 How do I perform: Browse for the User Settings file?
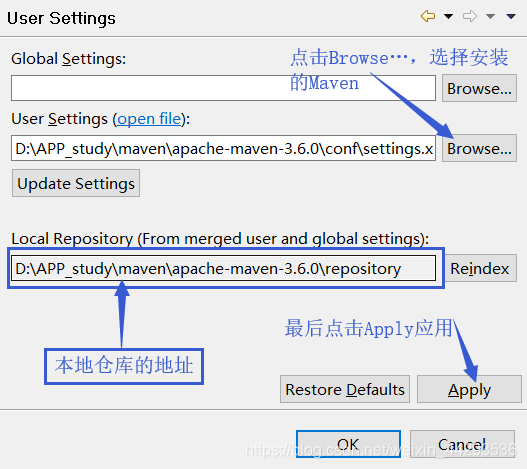coord(479,148)
